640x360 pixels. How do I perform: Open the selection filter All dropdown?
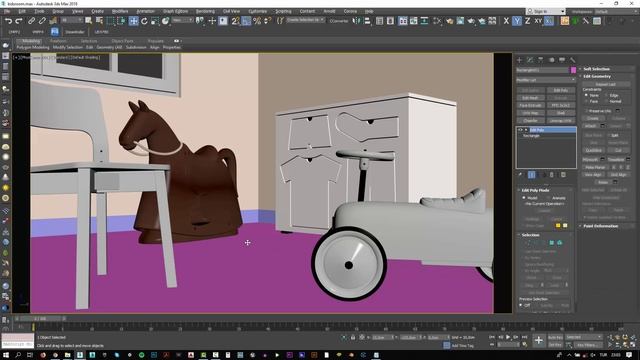click(x=71, y=20)
